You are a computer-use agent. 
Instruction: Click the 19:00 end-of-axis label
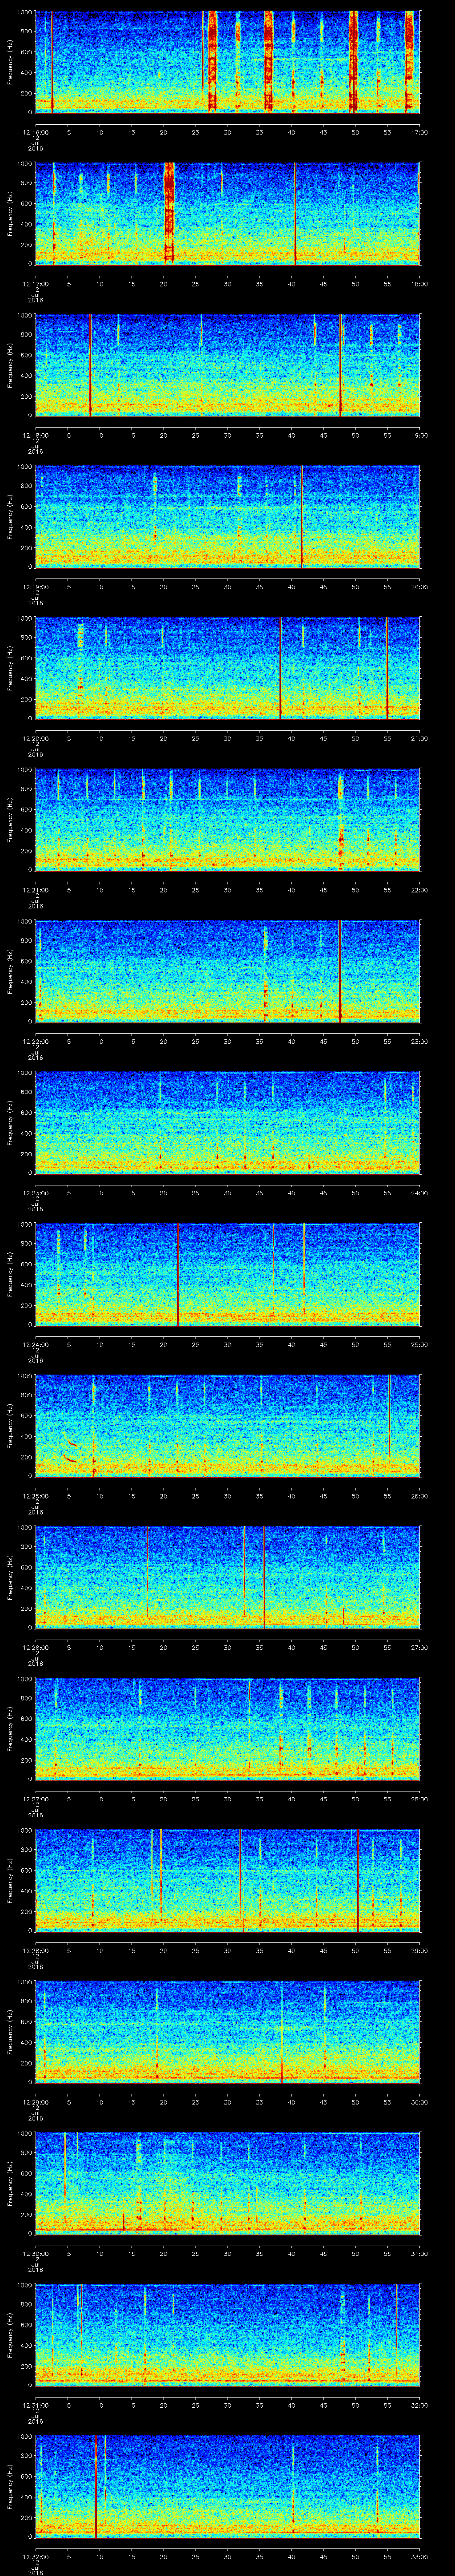point(419,435)
